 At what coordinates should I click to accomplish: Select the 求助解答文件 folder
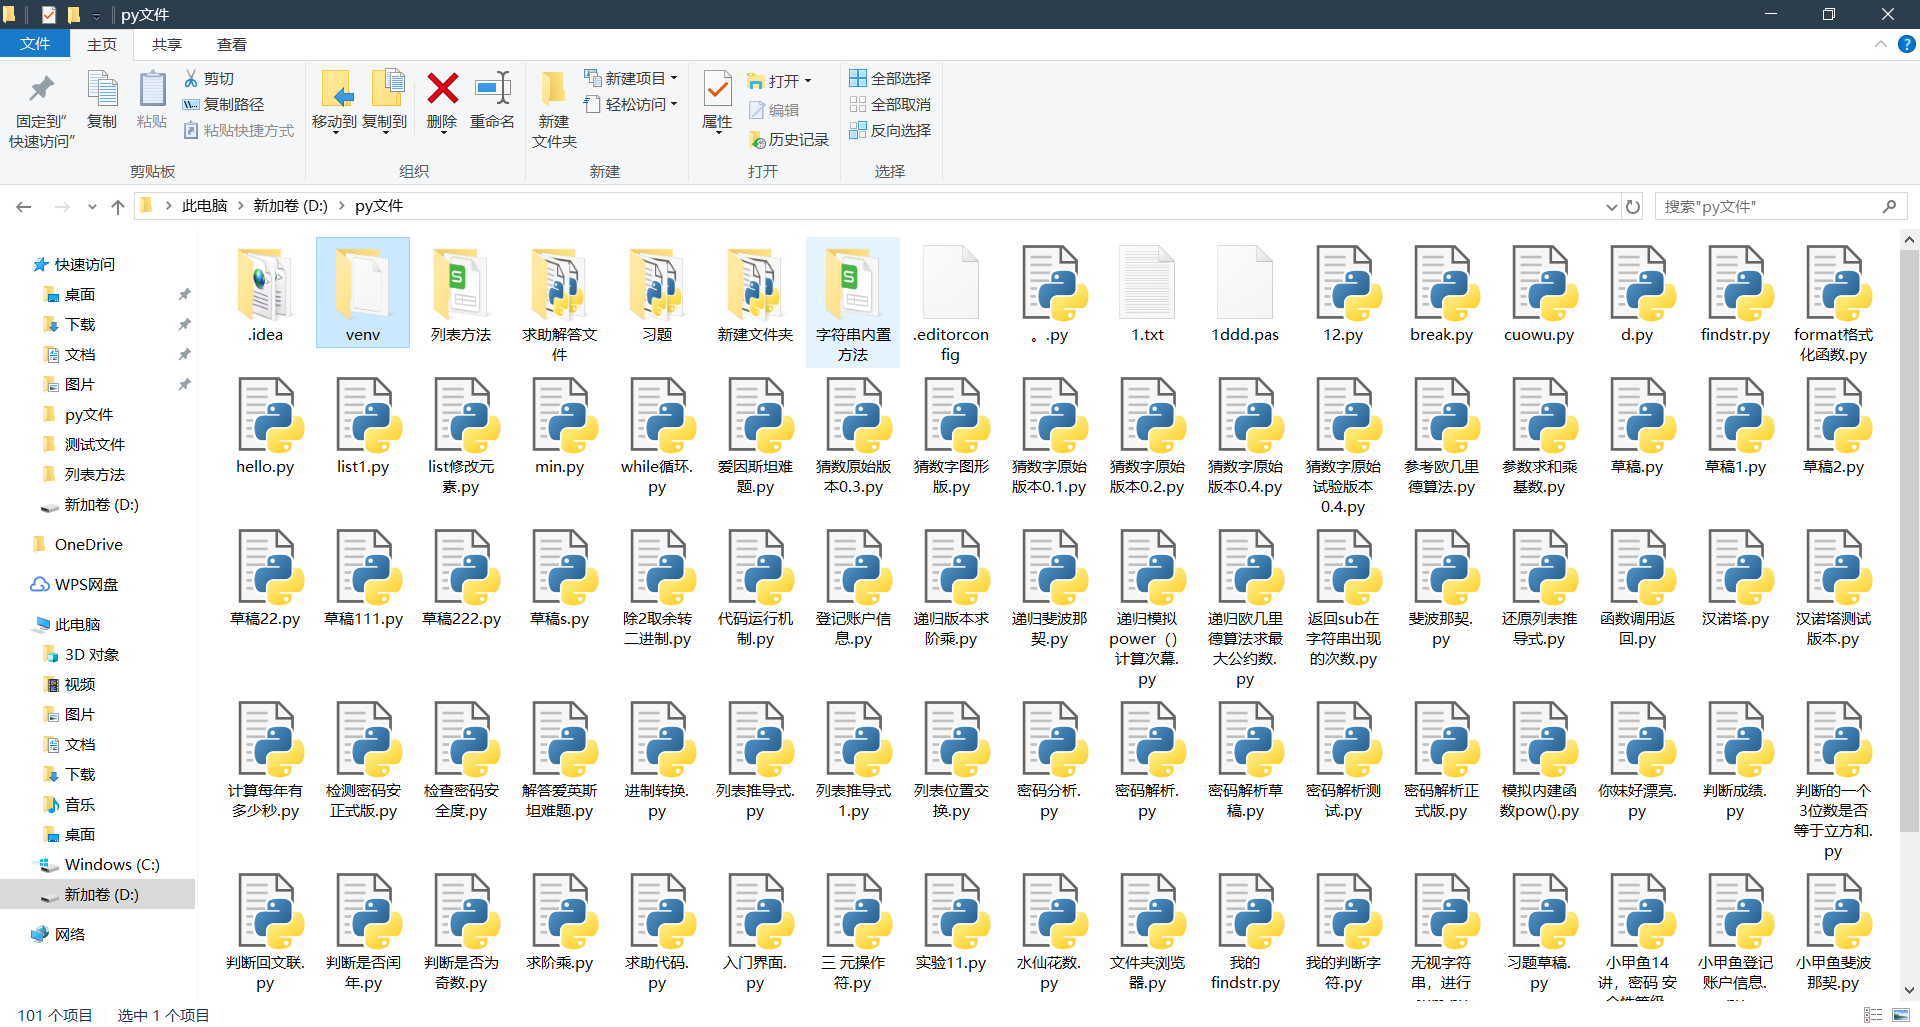point(559,303)
